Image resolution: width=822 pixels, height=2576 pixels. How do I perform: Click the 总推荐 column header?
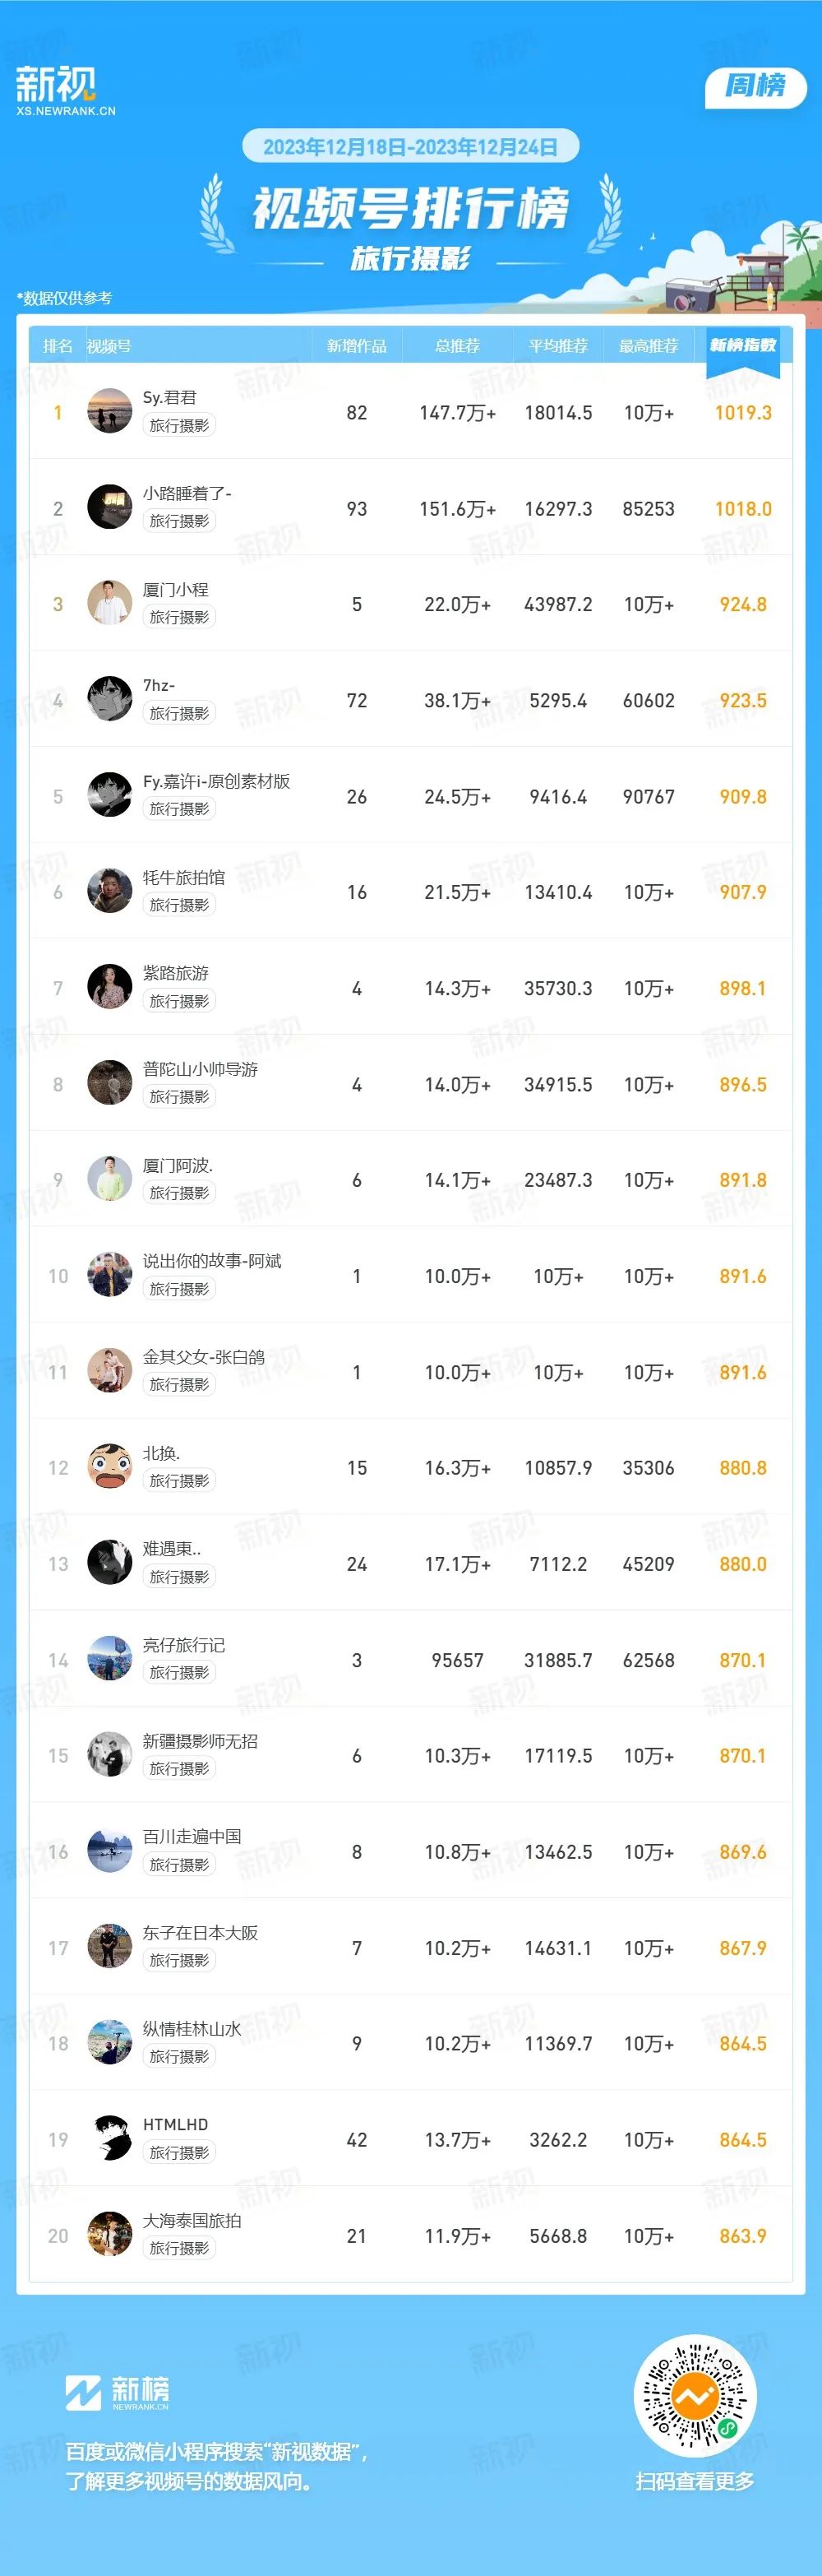[457, 346]
